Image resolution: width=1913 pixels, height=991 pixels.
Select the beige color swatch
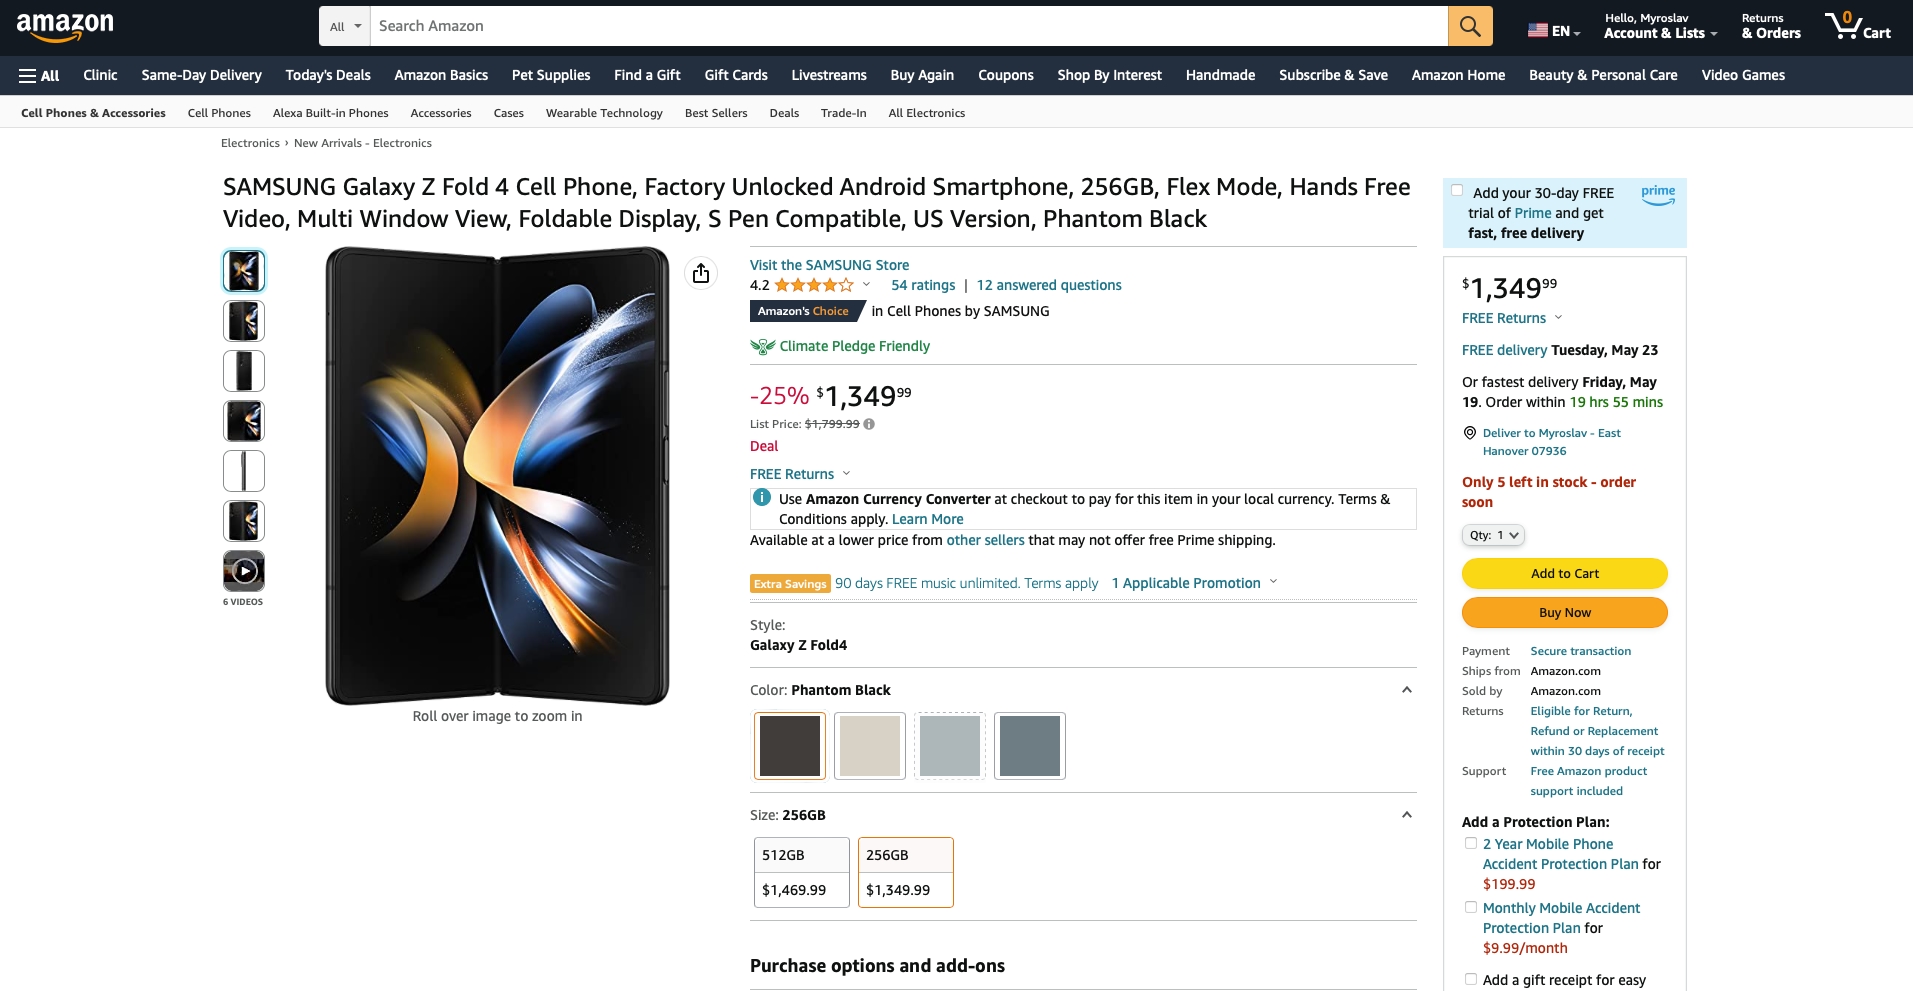(x=870, y=746)
